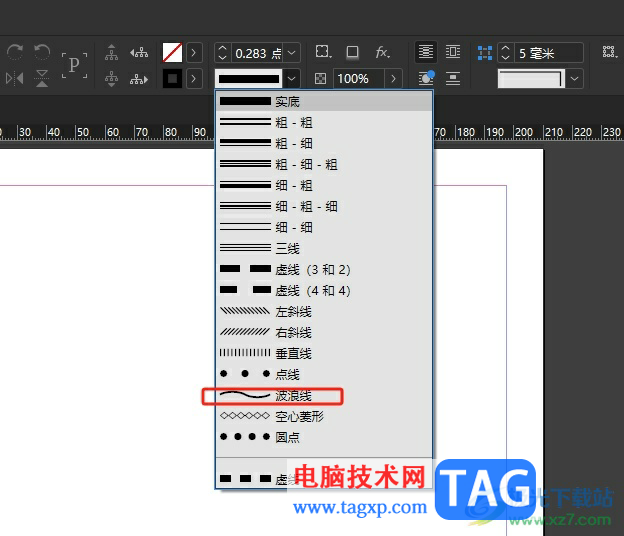Click the opacity checkerboard icon
The height and width of the screenshot is (536, 624).
[320, 78]
